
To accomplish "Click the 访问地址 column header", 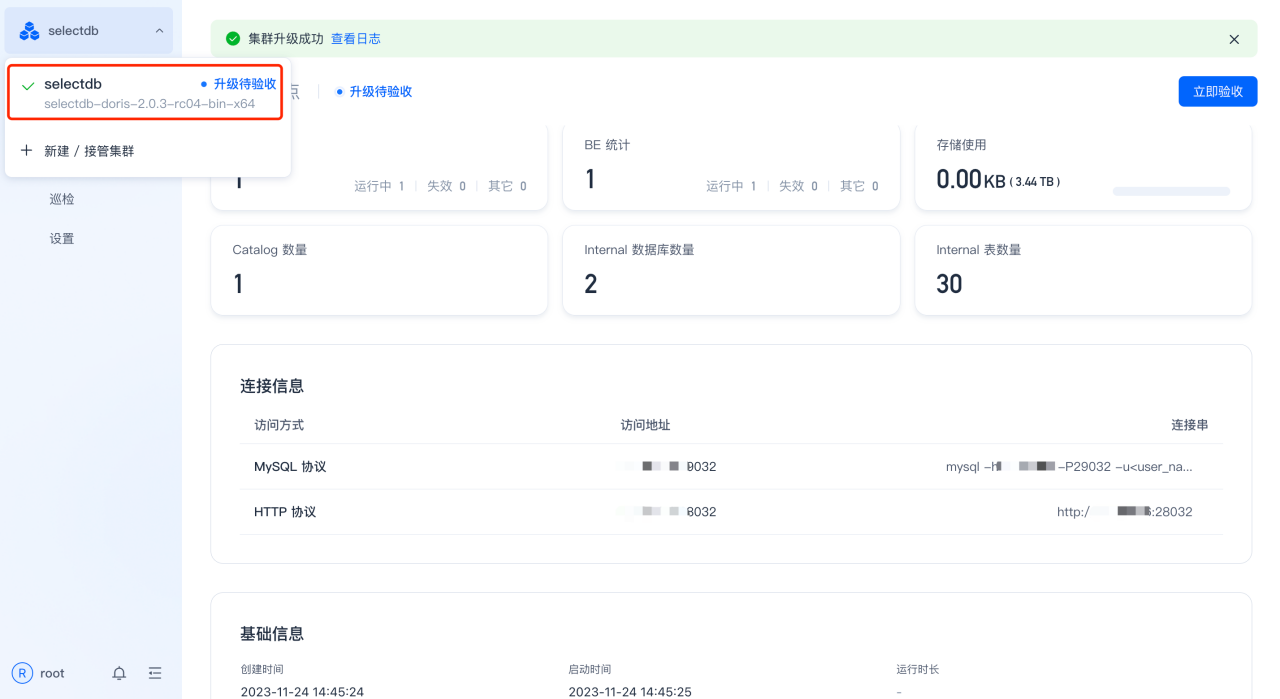I will coord(646,425).
